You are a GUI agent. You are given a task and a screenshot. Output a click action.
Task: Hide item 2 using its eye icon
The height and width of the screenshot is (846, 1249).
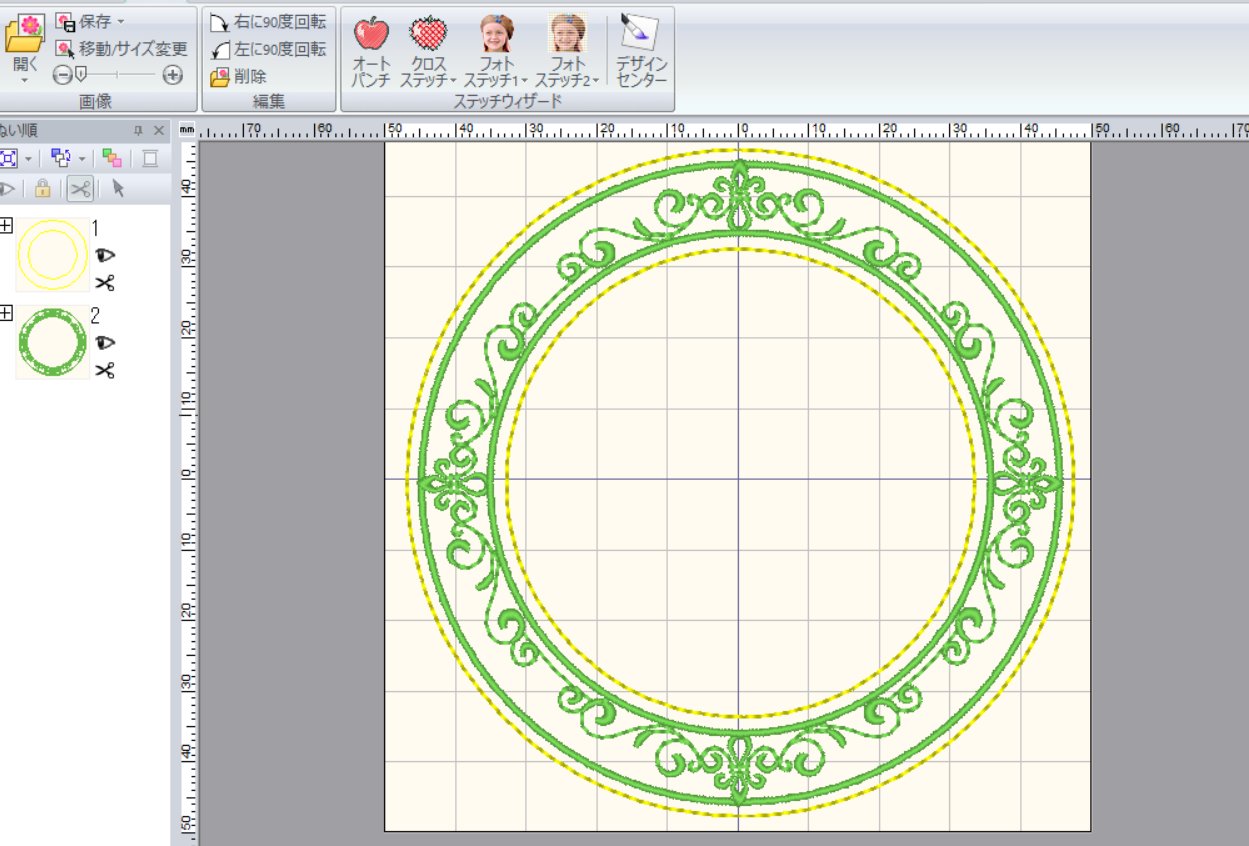[104, 342]
